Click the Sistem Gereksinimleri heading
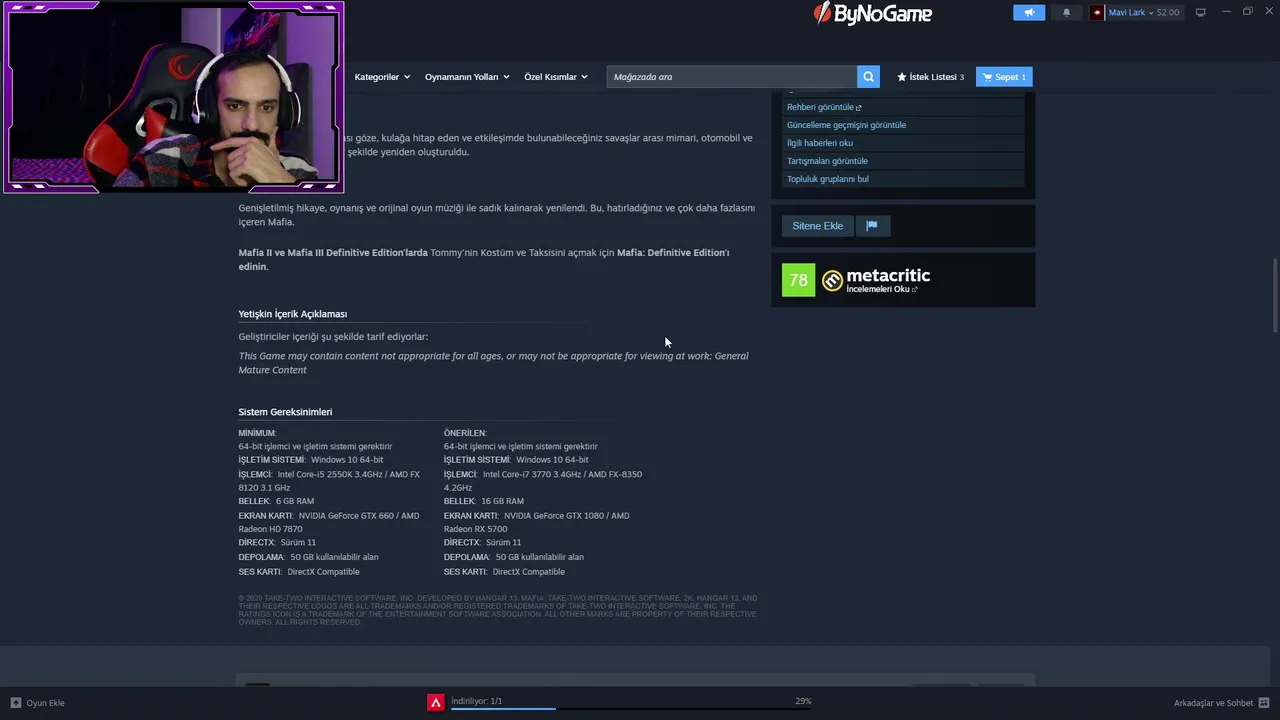1280x720 pixels. pos(285,412)
